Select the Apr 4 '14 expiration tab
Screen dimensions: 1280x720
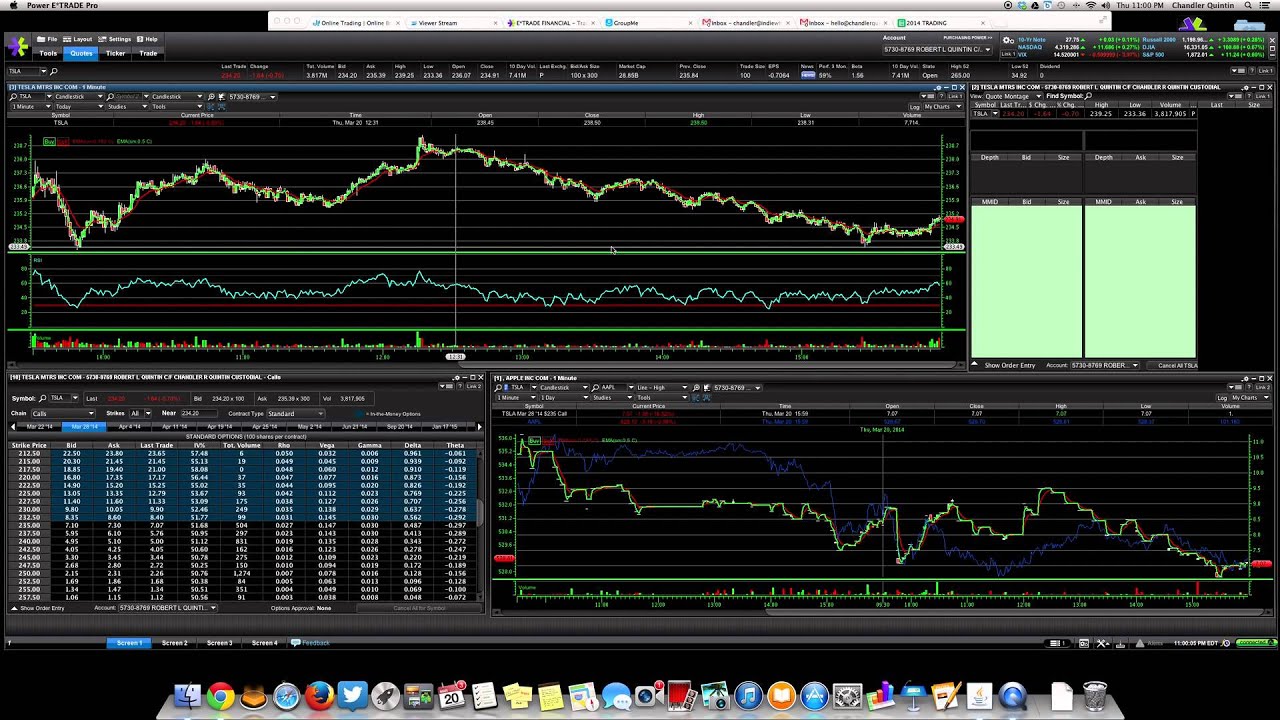[129, 427]
